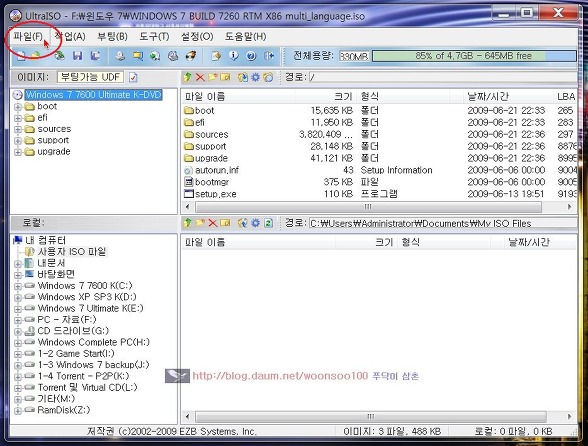
Task: Expand the Windows 7 7600 K(C:) drive
Action: tap(18, 286)
